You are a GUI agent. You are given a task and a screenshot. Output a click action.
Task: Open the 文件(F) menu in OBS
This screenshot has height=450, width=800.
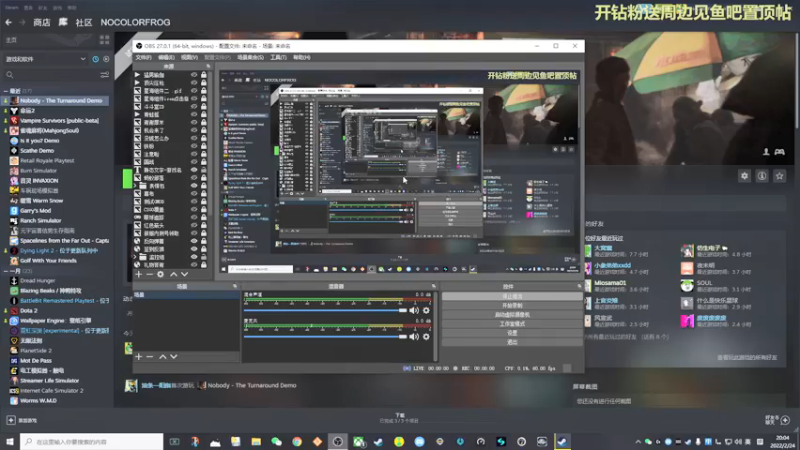(x=143, y=58)
